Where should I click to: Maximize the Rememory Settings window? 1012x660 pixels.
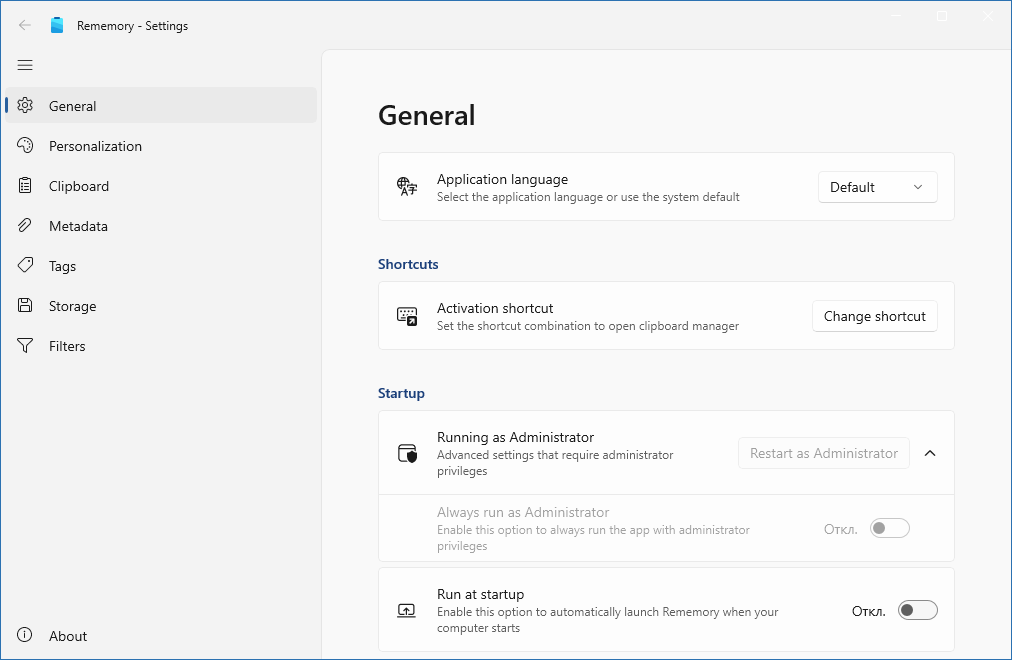tap(942, 16)
